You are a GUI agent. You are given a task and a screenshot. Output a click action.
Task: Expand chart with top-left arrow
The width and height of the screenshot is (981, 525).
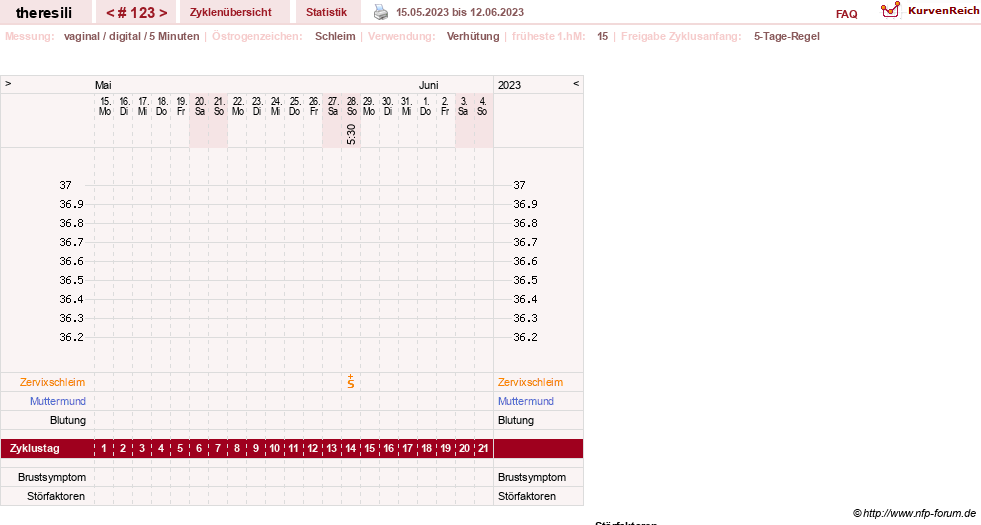8,83
